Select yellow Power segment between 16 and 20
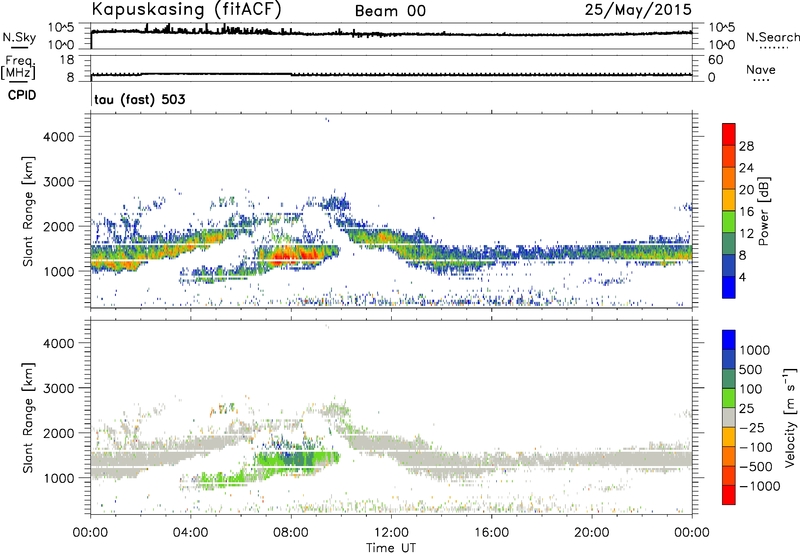Screen dimensions: 800x554 [729, 200]
